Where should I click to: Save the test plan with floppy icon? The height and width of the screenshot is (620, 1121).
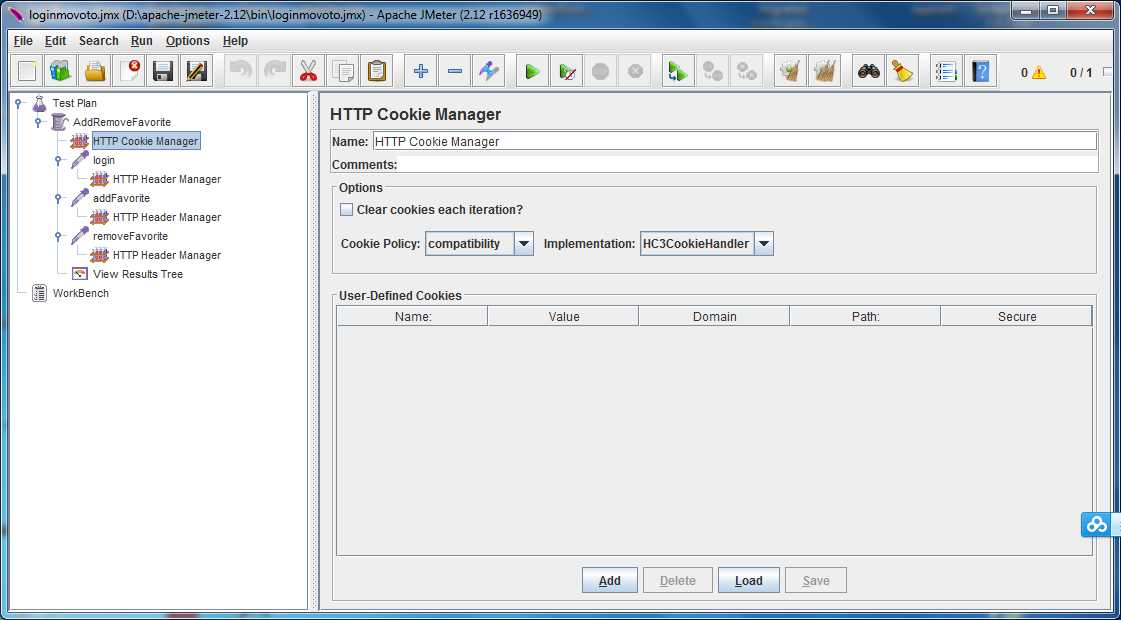pos(163,71)
